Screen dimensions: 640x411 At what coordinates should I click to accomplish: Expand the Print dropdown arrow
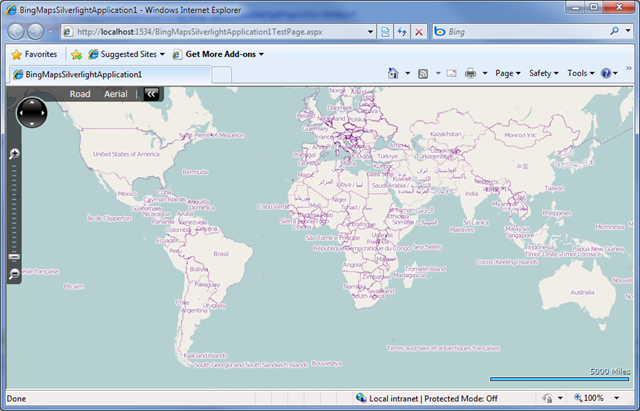point(485,73)
